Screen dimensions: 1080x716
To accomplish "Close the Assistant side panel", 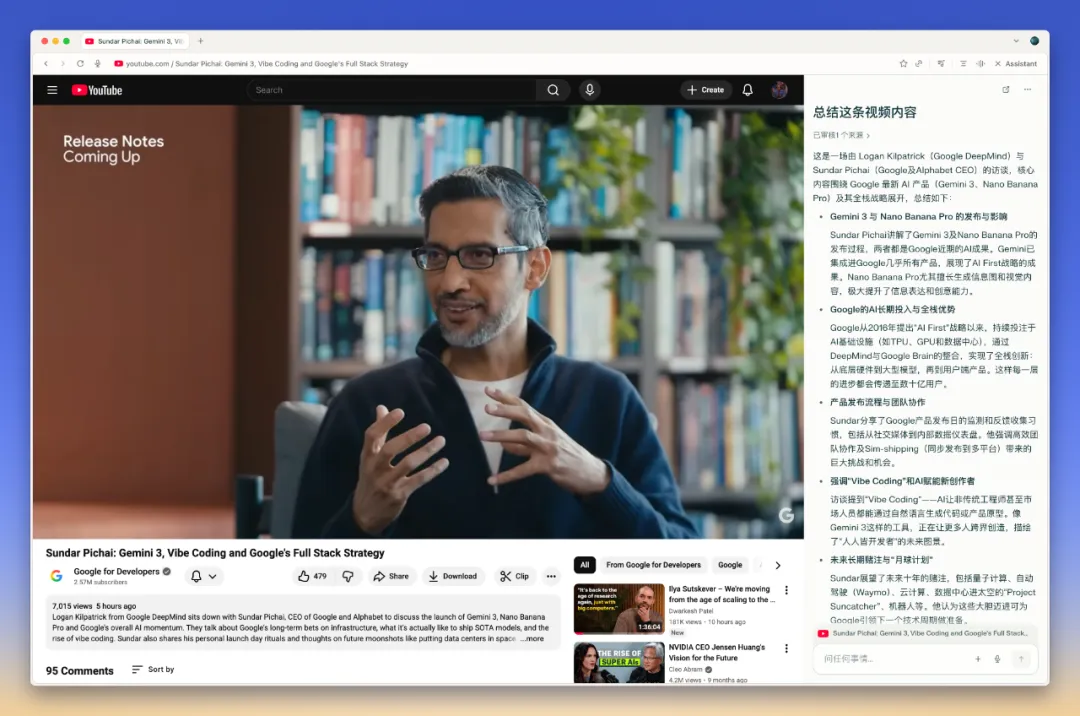I will click(x=997, y=63).
